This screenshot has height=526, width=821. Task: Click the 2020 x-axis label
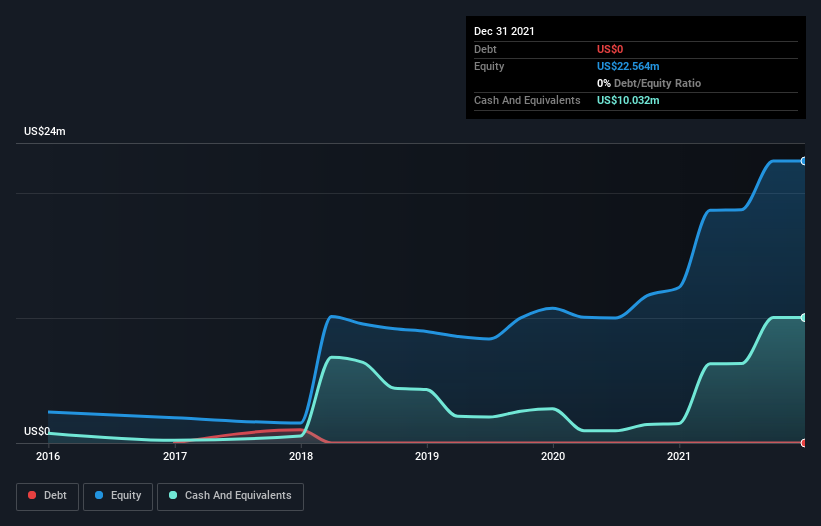tap(553, 456)
